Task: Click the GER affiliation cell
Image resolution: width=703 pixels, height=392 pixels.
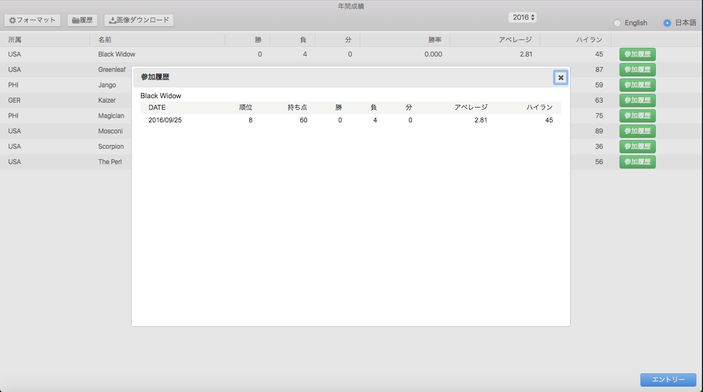Action: tap(14, 100)
